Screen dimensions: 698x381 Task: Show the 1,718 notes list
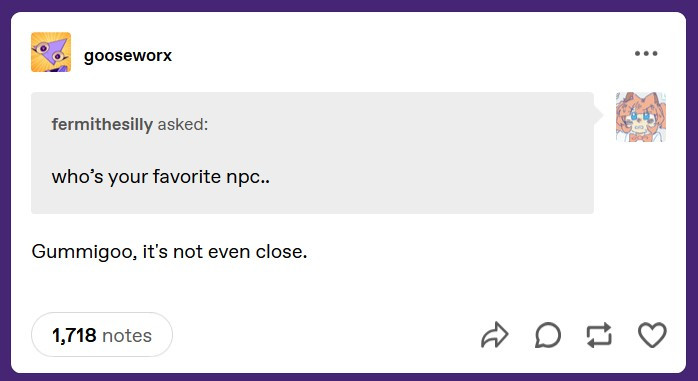(x=102, y=335)
